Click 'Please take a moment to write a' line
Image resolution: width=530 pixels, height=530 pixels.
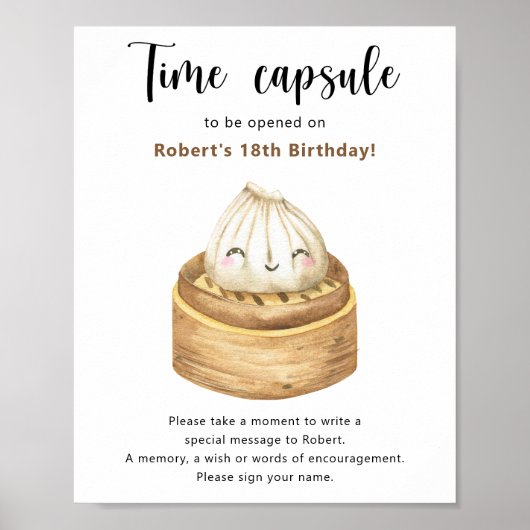tap(265, 421)
